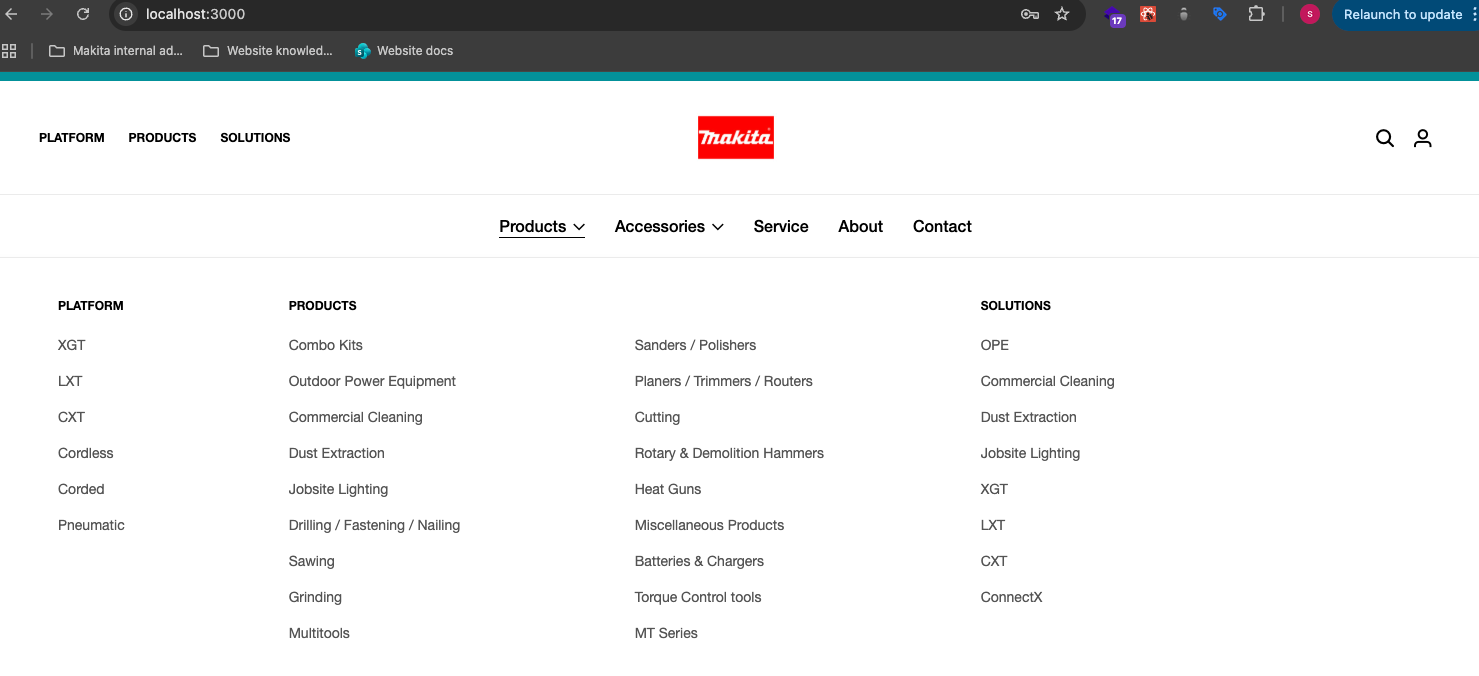Open Jobsite Lighting under Solutions column
1479x676 pixels.
[1030, 453]
